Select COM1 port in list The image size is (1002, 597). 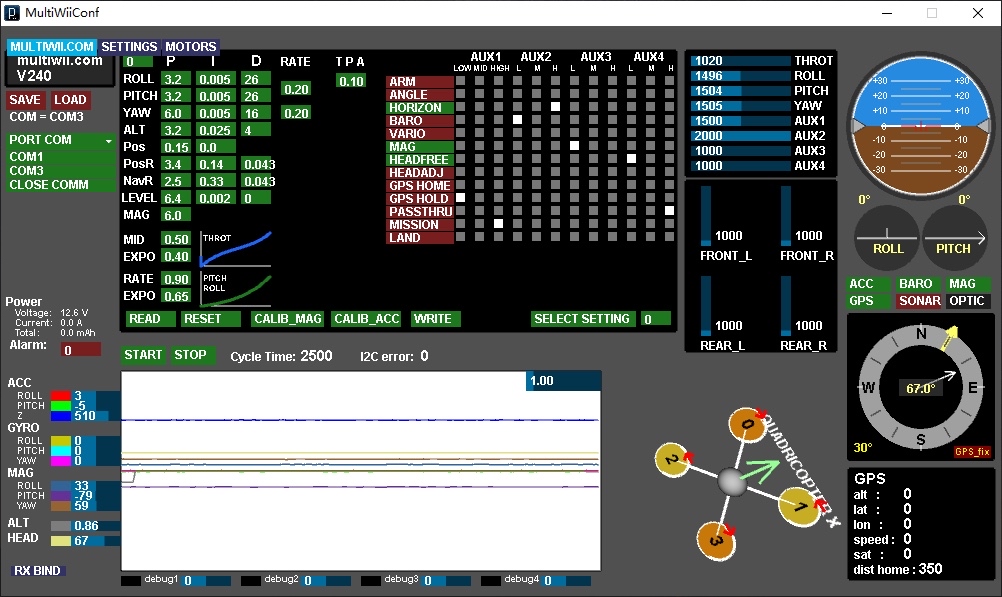click(x=61, y=157)
